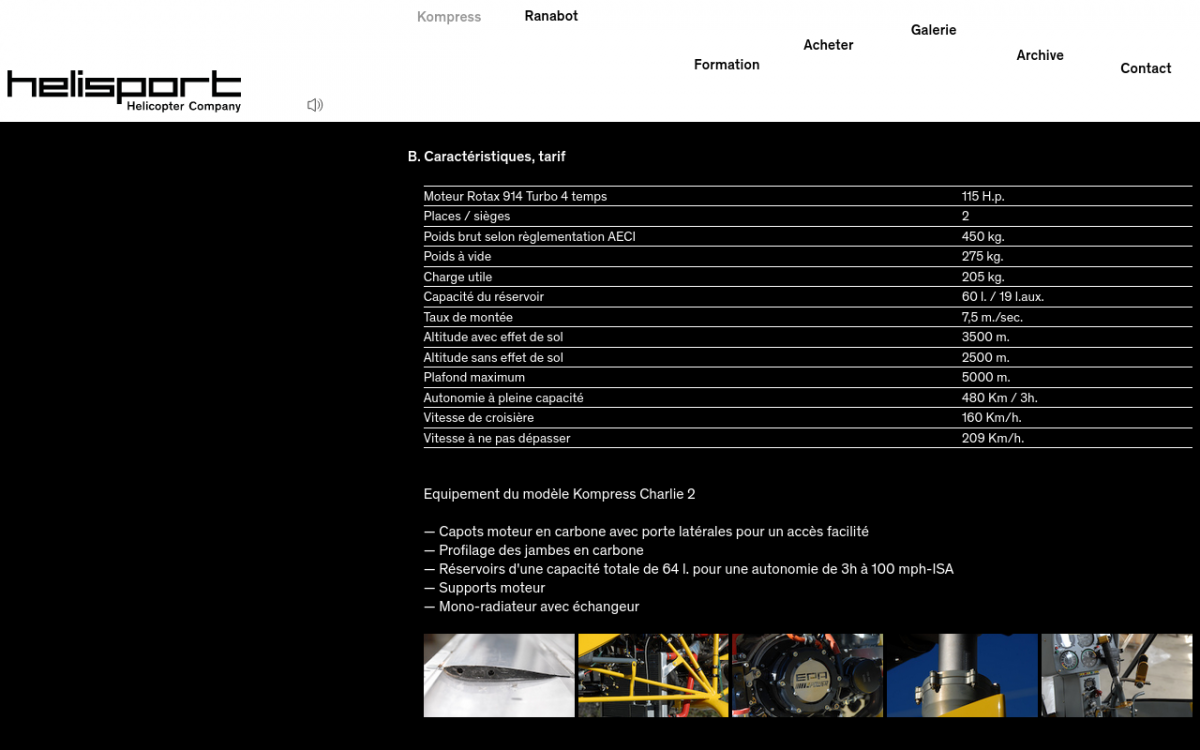
Task: Click the 'Helicopter Company' tagline under logo
Action: [x=183, y=106]
